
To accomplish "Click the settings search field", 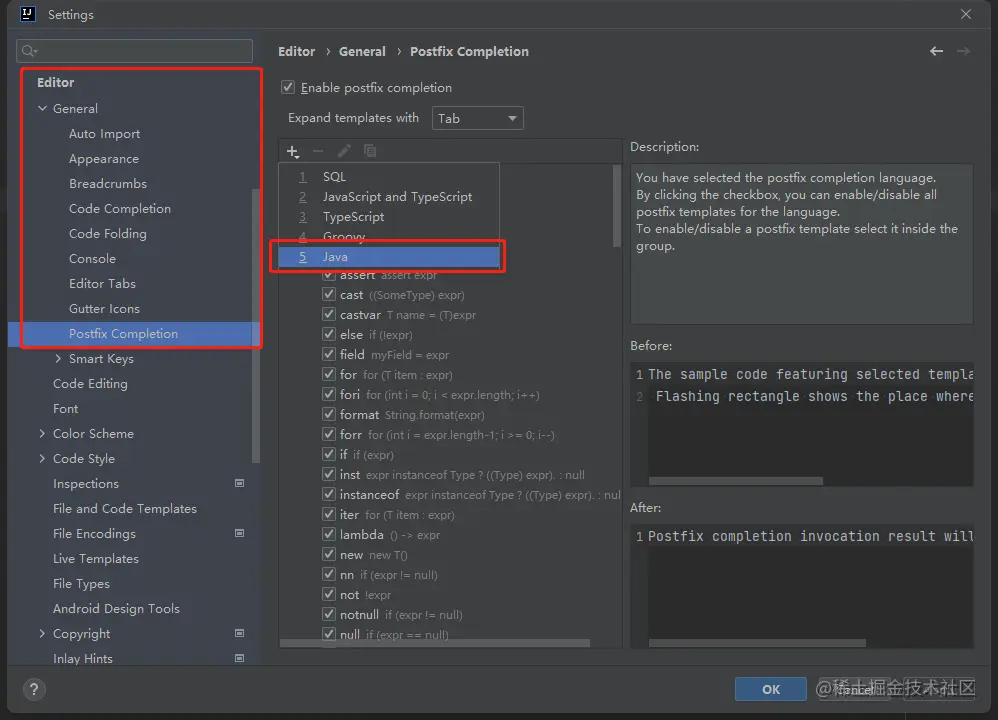I will [134, 51].
